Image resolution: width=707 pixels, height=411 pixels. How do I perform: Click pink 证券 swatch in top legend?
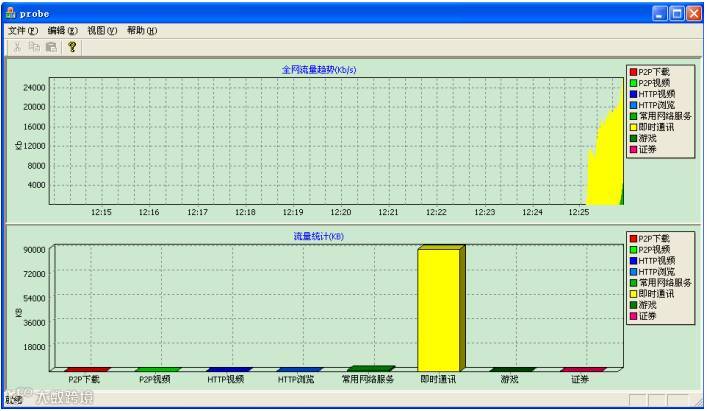pyautogui.click(x=633, y=149)
